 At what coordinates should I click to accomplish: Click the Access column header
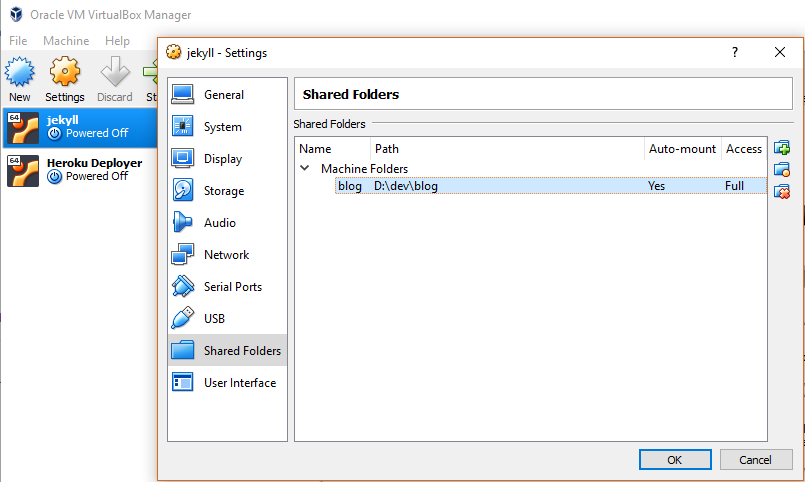point(744,149)
